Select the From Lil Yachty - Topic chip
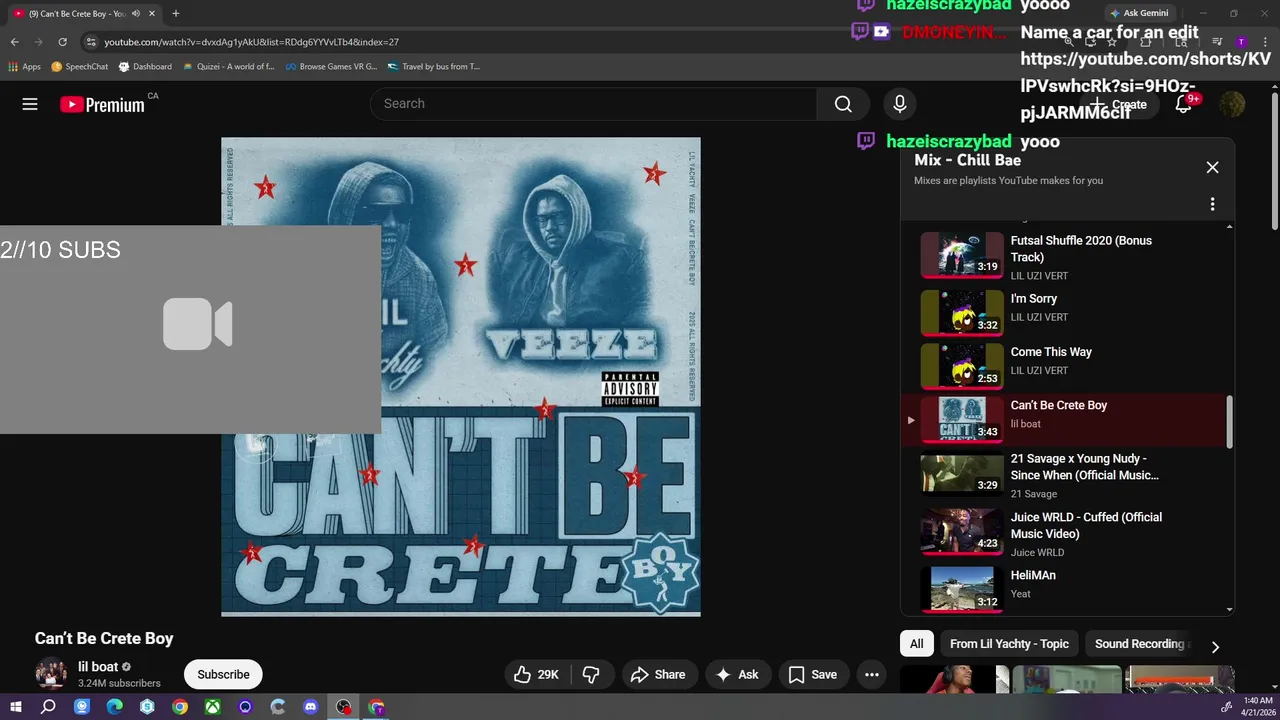 [x=1009, y=644]
